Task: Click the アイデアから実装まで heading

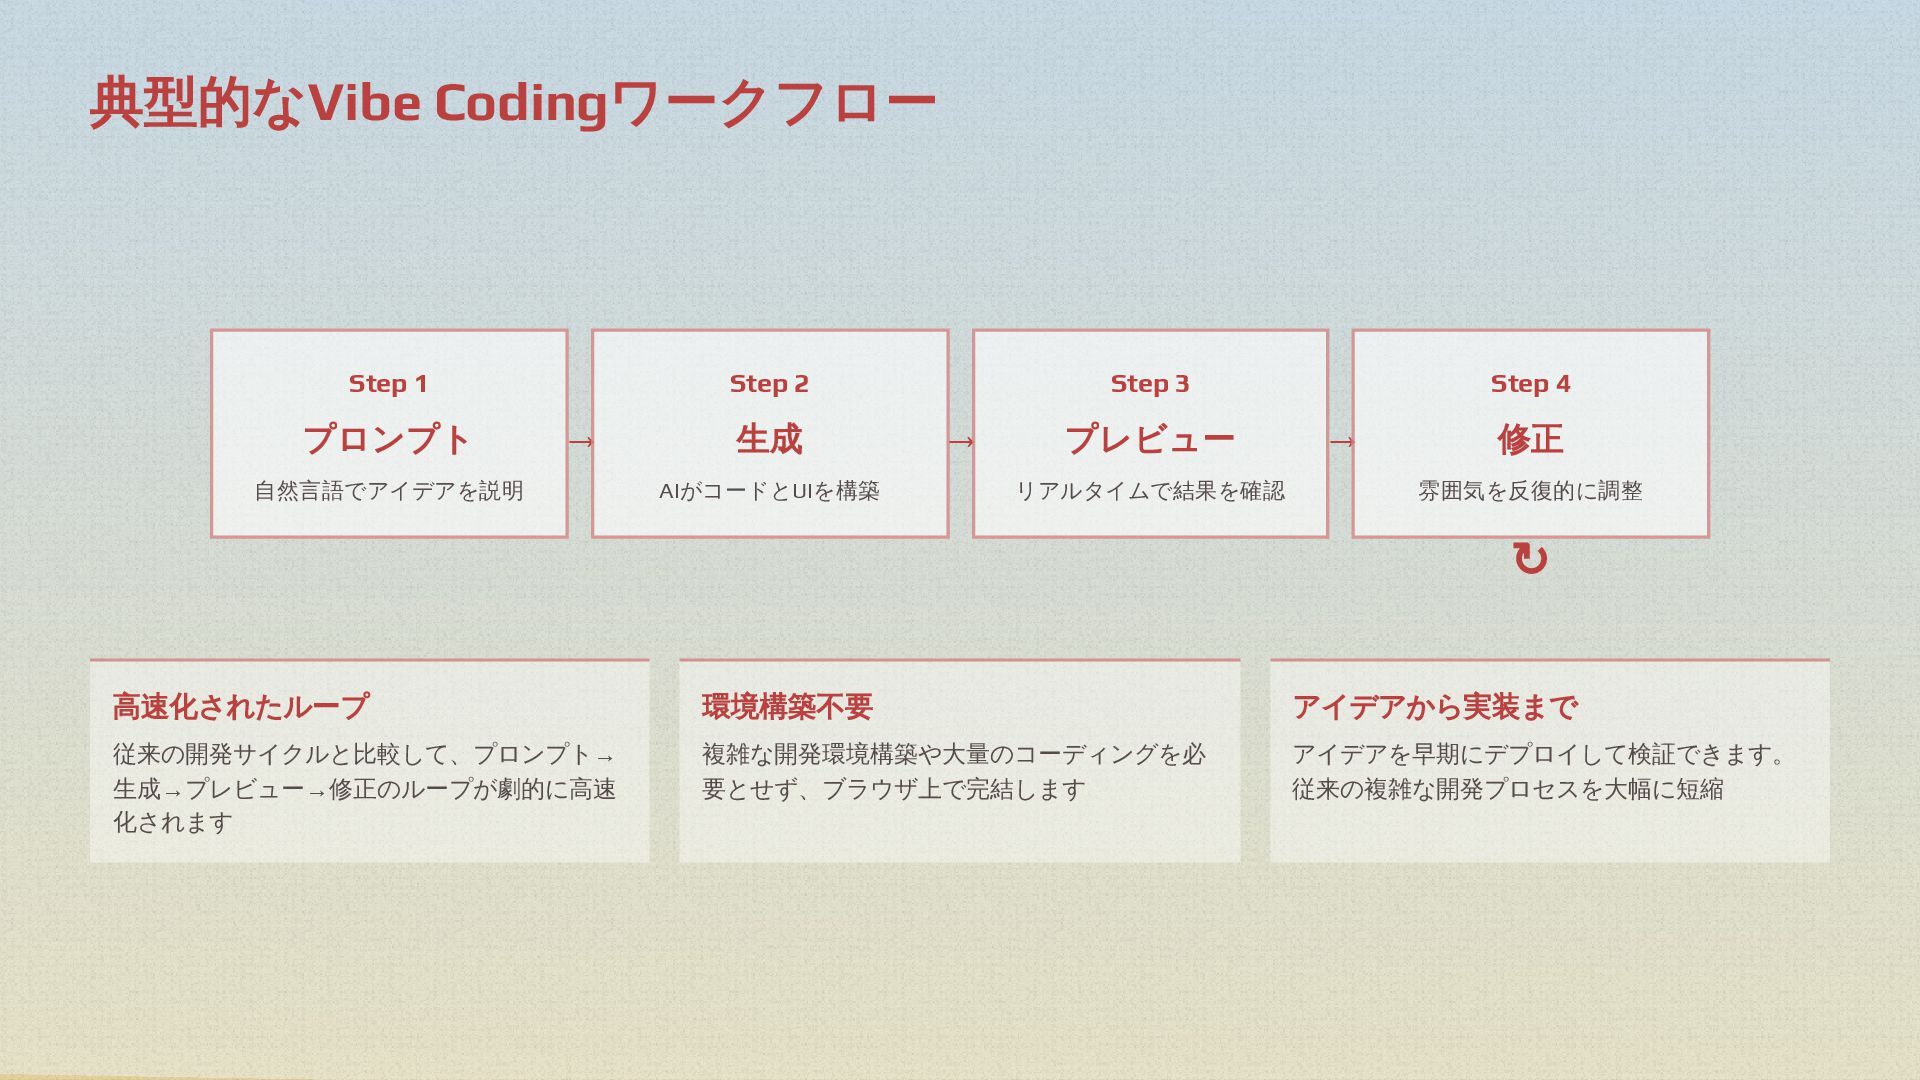Action: [x=1434, y=707]
